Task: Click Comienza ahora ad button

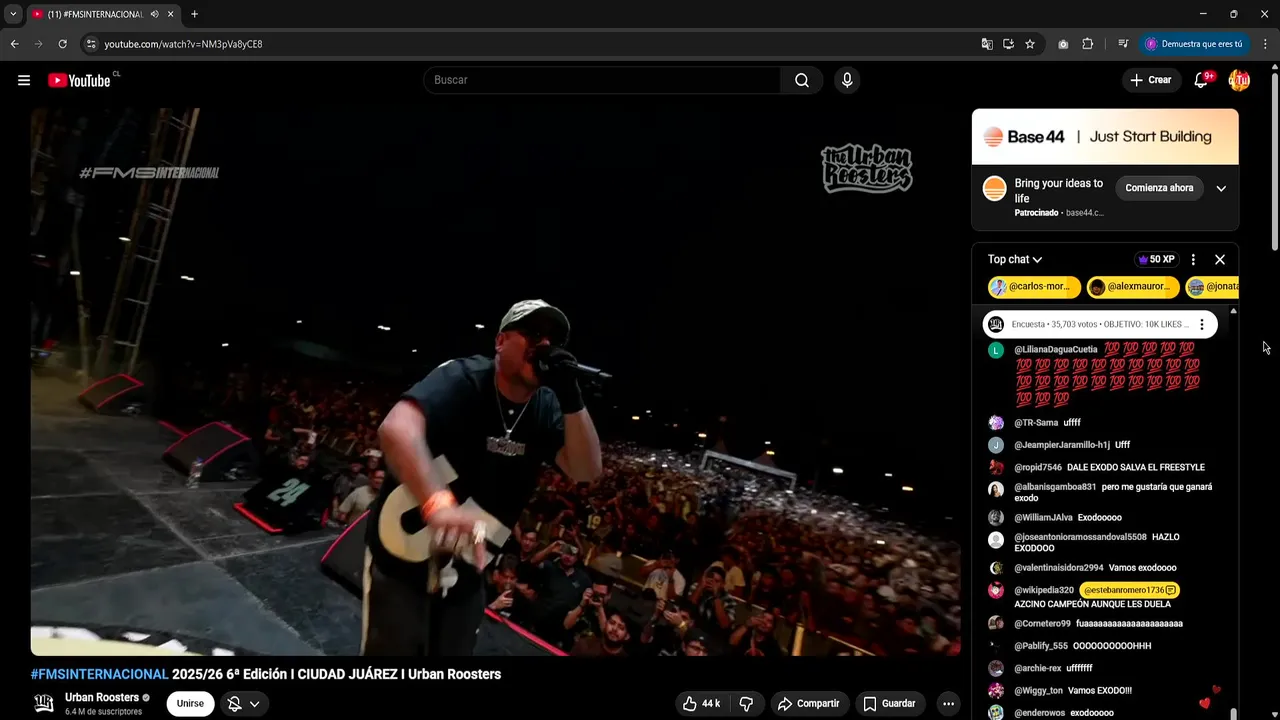Action: coord(1159,188)
